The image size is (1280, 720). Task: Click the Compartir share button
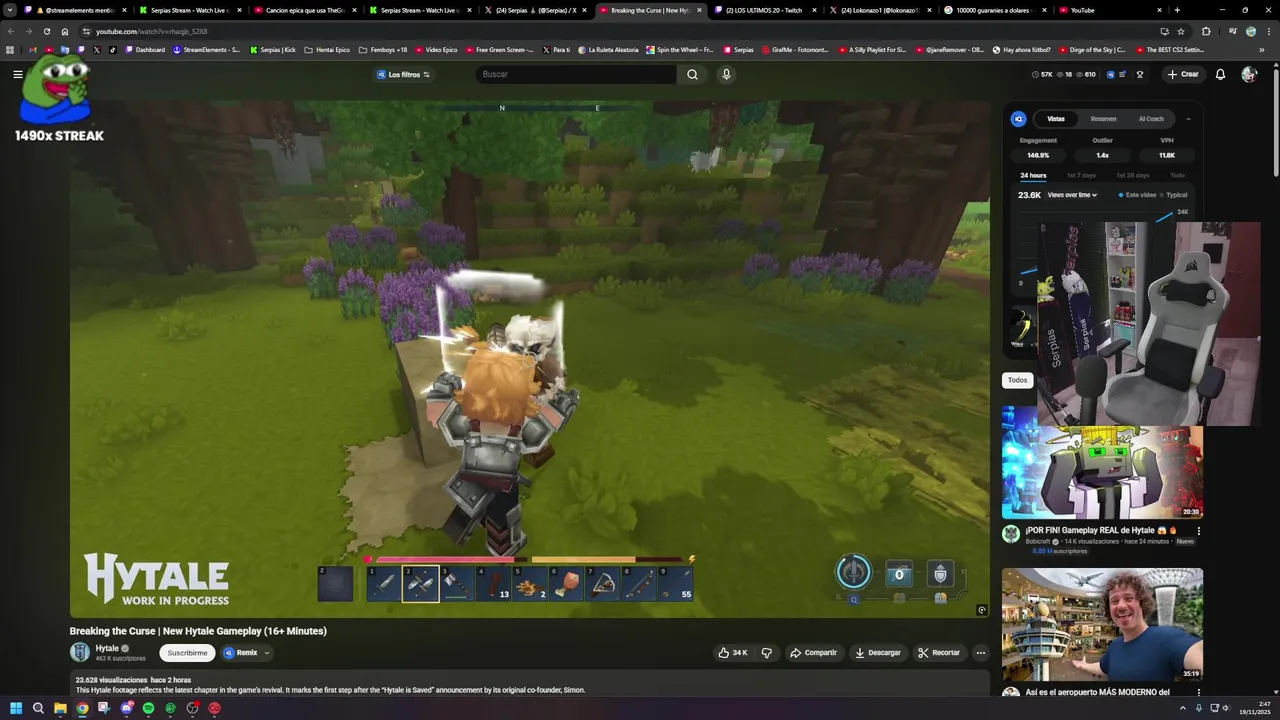(813, 652)
